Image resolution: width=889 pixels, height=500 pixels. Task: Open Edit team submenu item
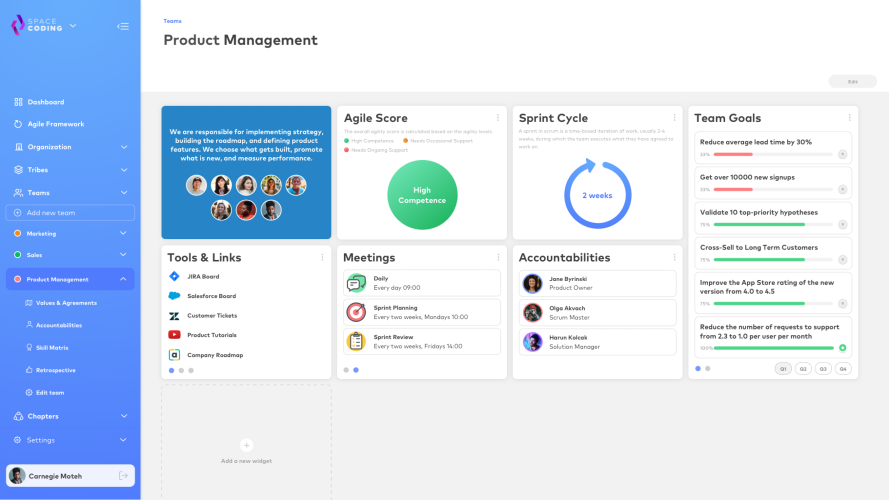pyautogui.click(x=45, y=392)
